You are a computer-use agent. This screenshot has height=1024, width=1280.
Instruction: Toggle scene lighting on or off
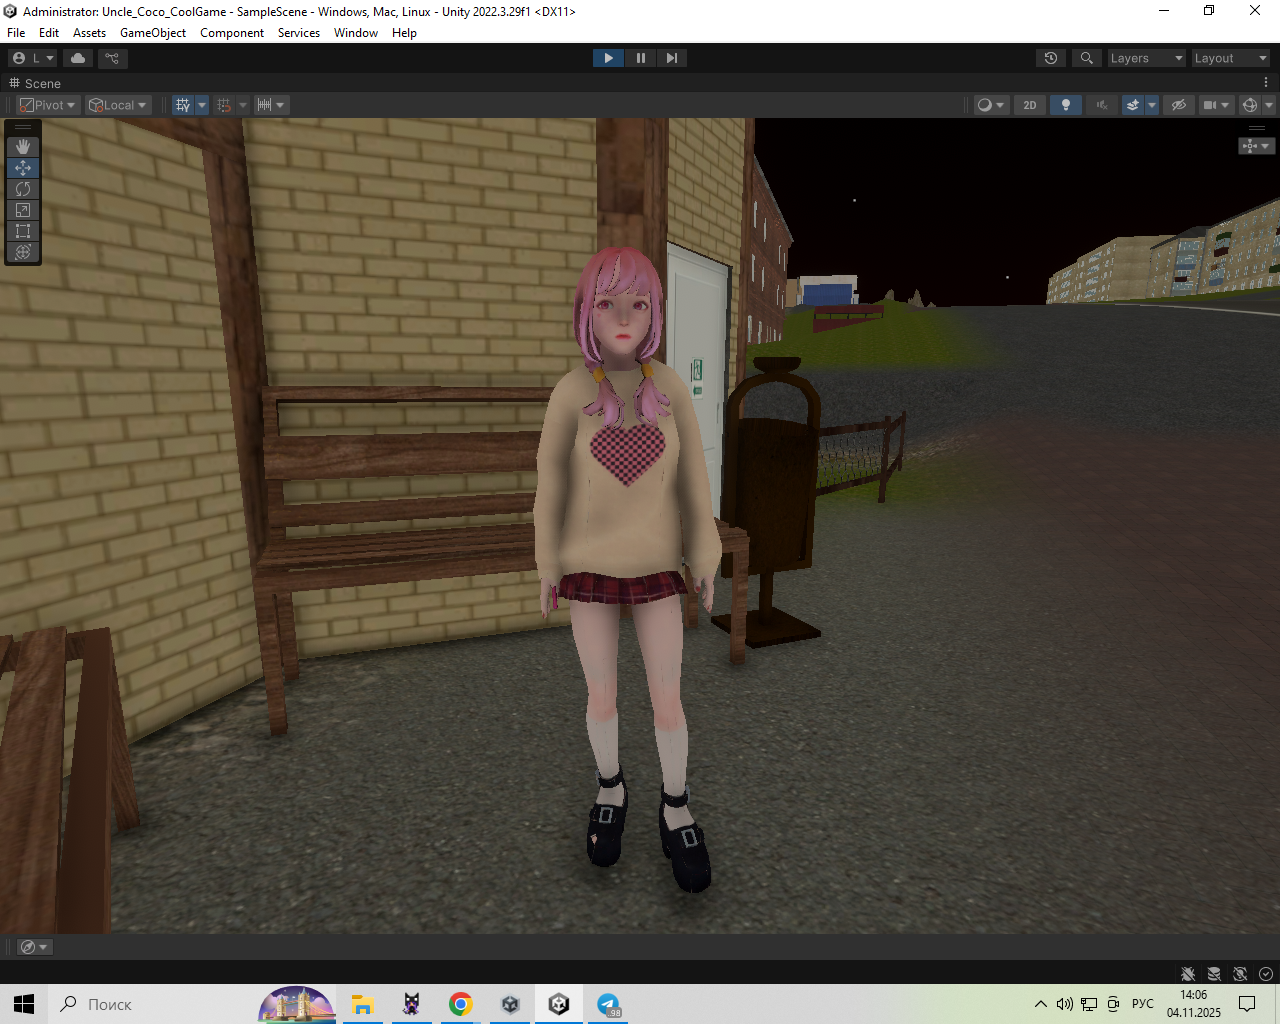coord(1066,105)
